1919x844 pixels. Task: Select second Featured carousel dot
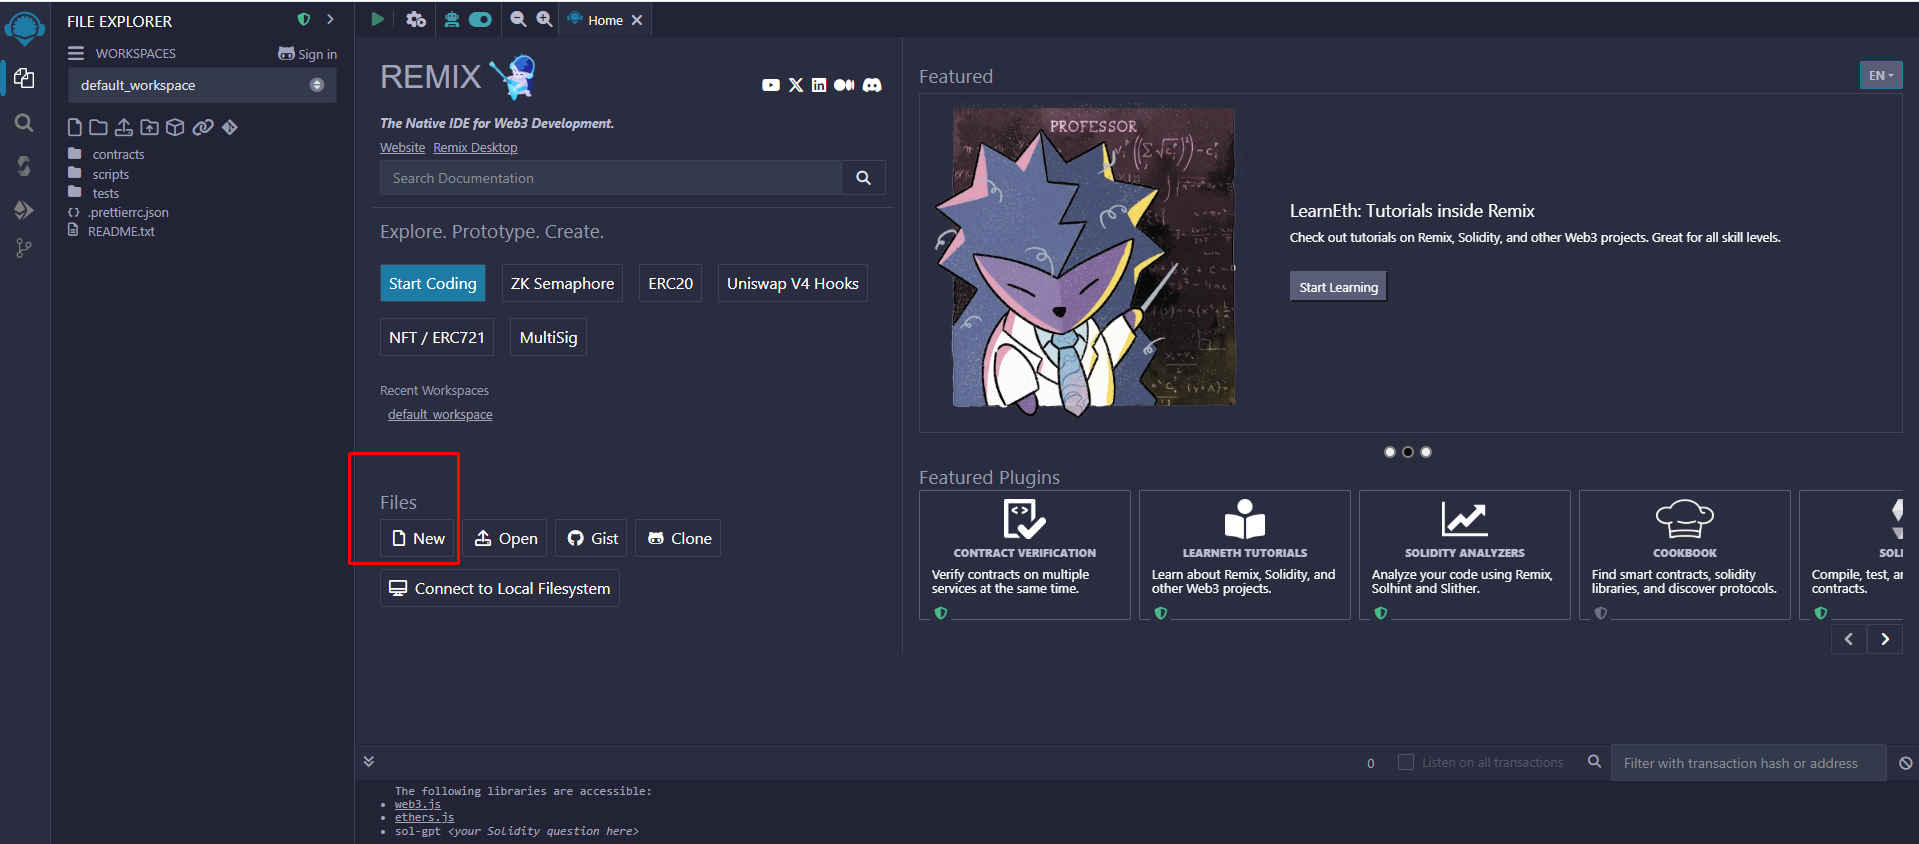click(x=1408, y=452)
